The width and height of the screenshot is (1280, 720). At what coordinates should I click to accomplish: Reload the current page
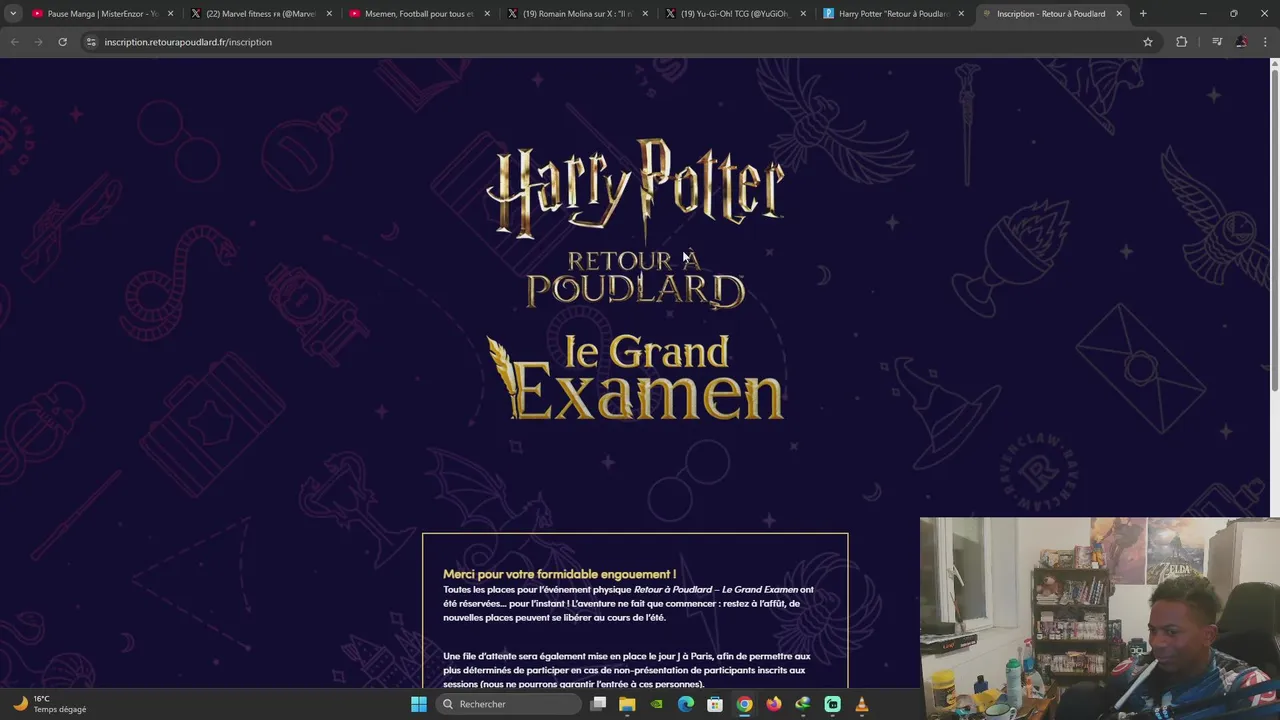pos(62,42)
